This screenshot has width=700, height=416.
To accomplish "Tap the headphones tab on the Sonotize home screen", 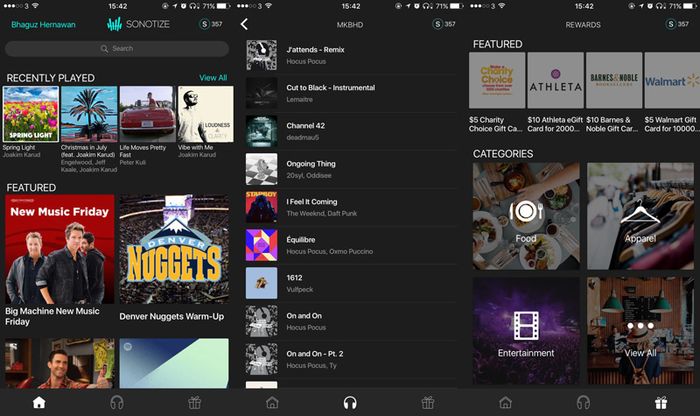I will (117, 403).
